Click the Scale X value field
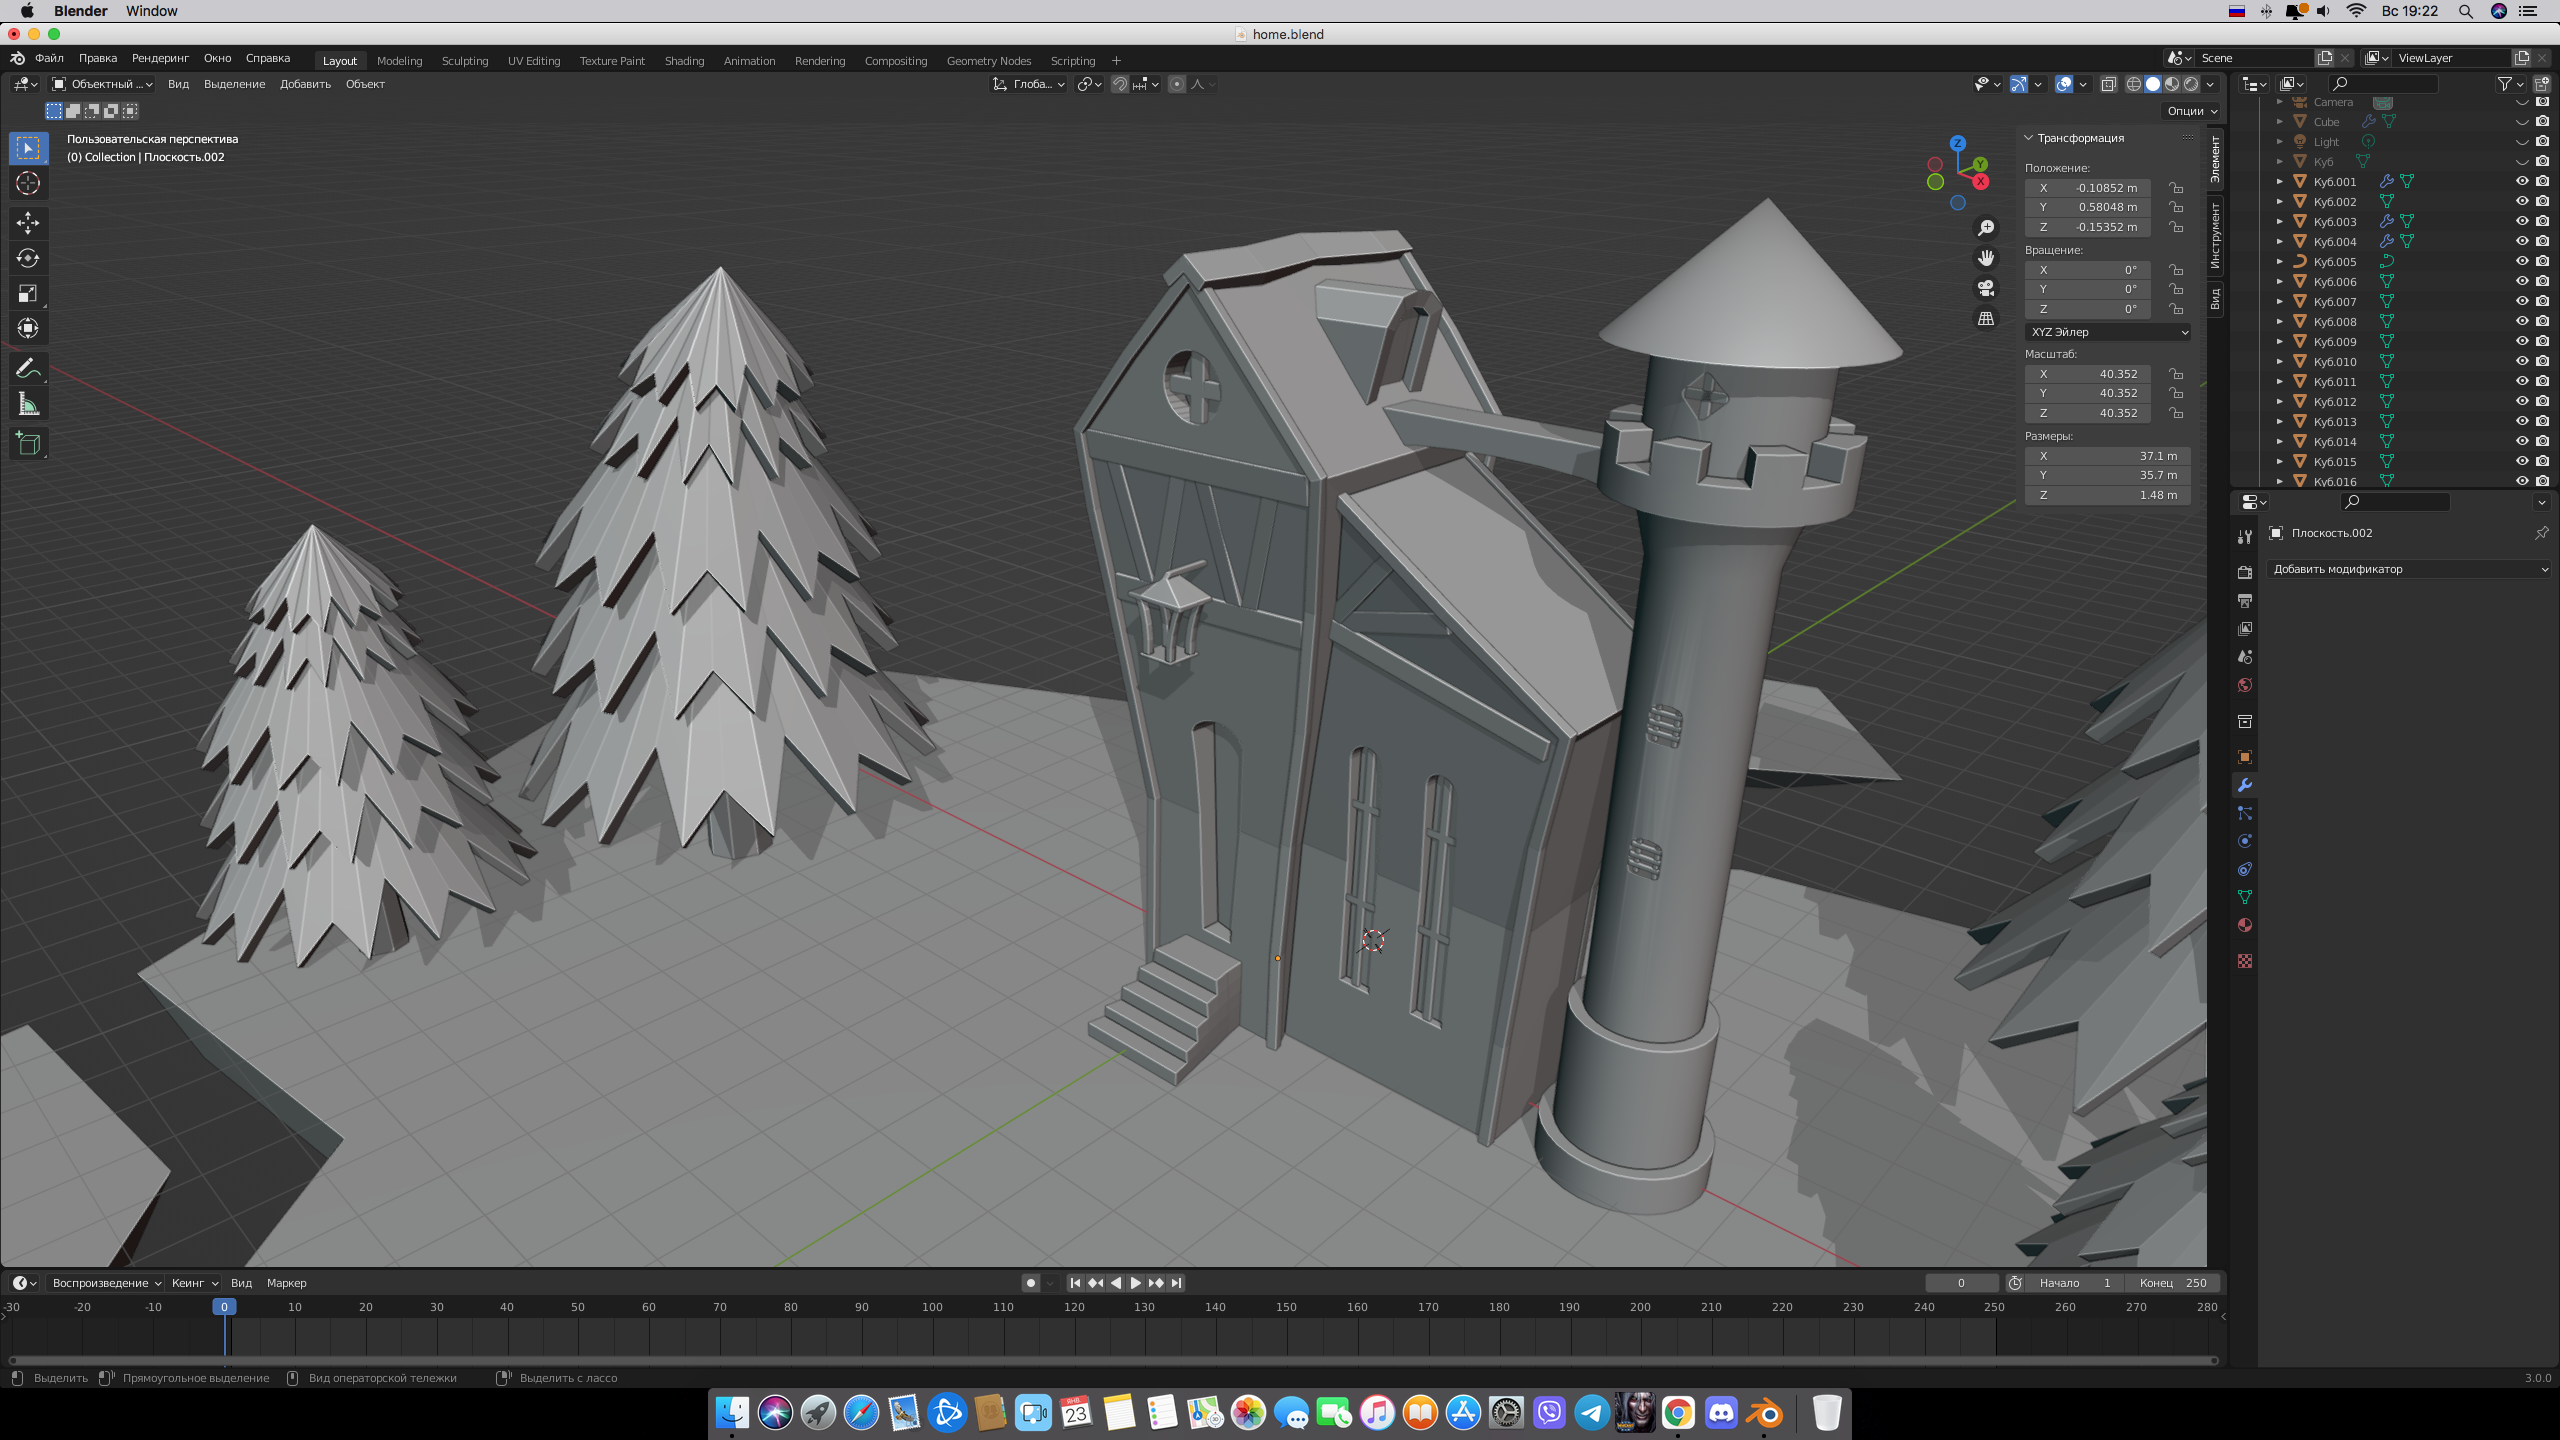The height and width of the screenshot is (1440, 2560). pos(2090,374)
